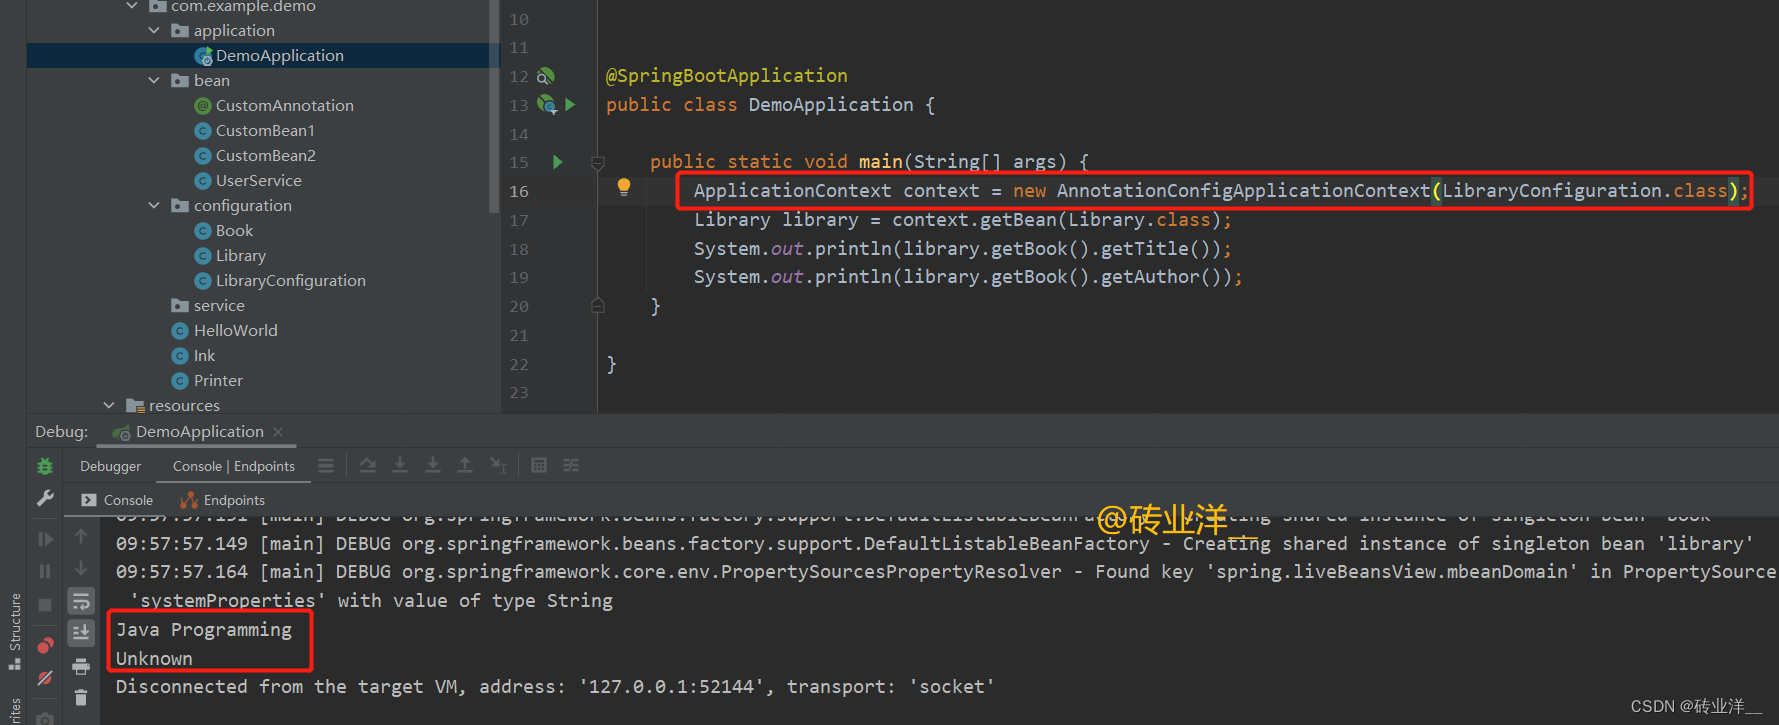This screenshot has height=725, width=1779.
Task: Select HelloWorld class file
Action: [224, 331]
